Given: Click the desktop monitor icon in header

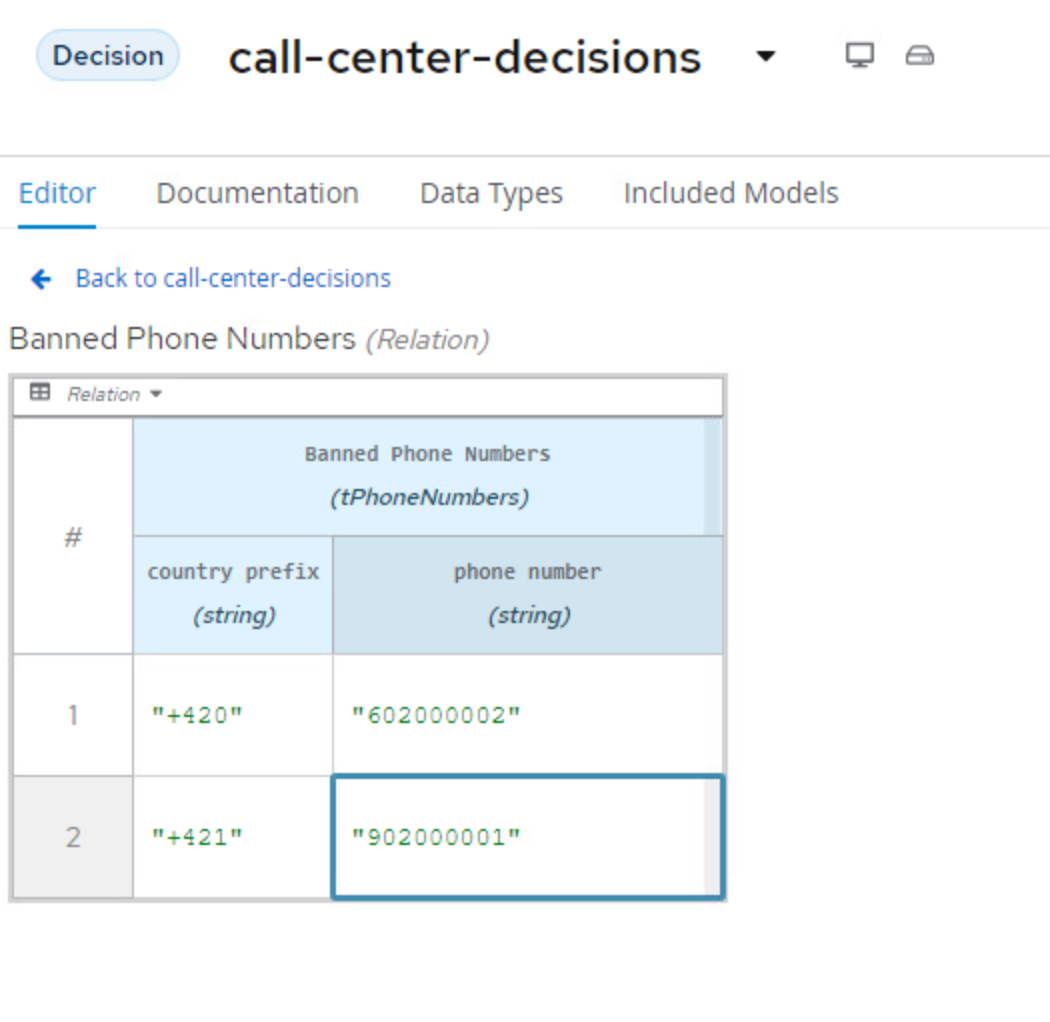Looking at the screenshot, I should 860,56.
